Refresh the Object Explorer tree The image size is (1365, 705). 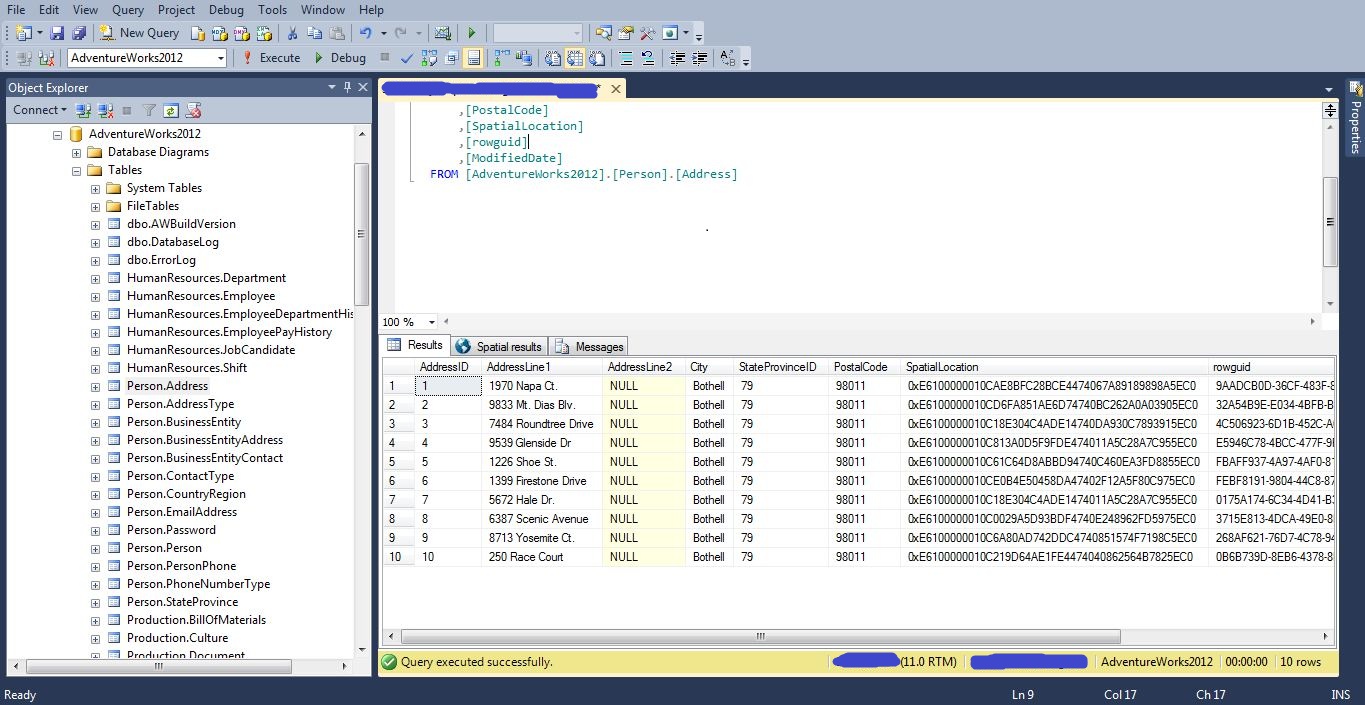(171, 110)
